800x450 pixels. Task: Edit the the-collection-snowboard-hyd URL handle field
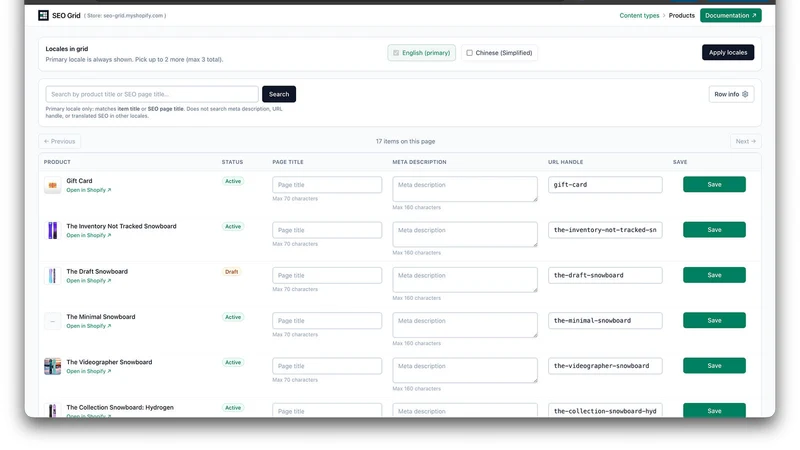[x=605, y=411]
